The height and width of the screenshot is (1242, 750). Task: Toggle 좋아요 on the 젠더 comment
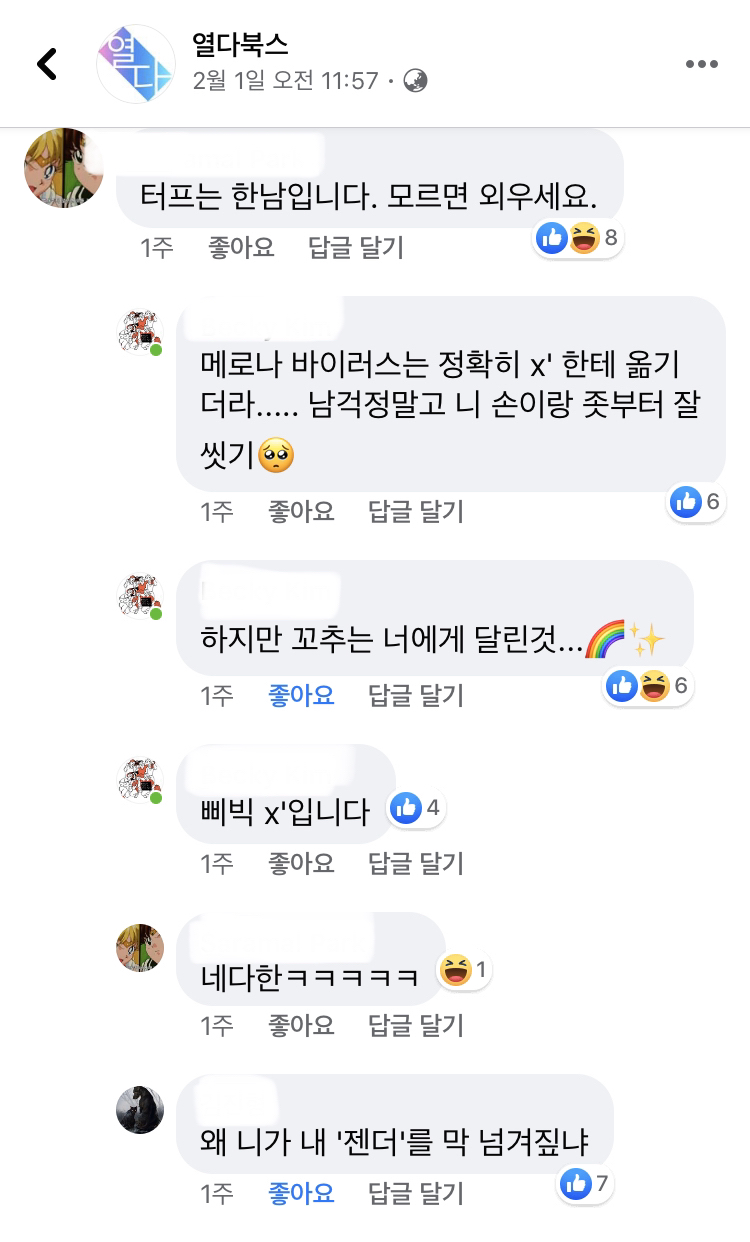(x=301, y=1192)
